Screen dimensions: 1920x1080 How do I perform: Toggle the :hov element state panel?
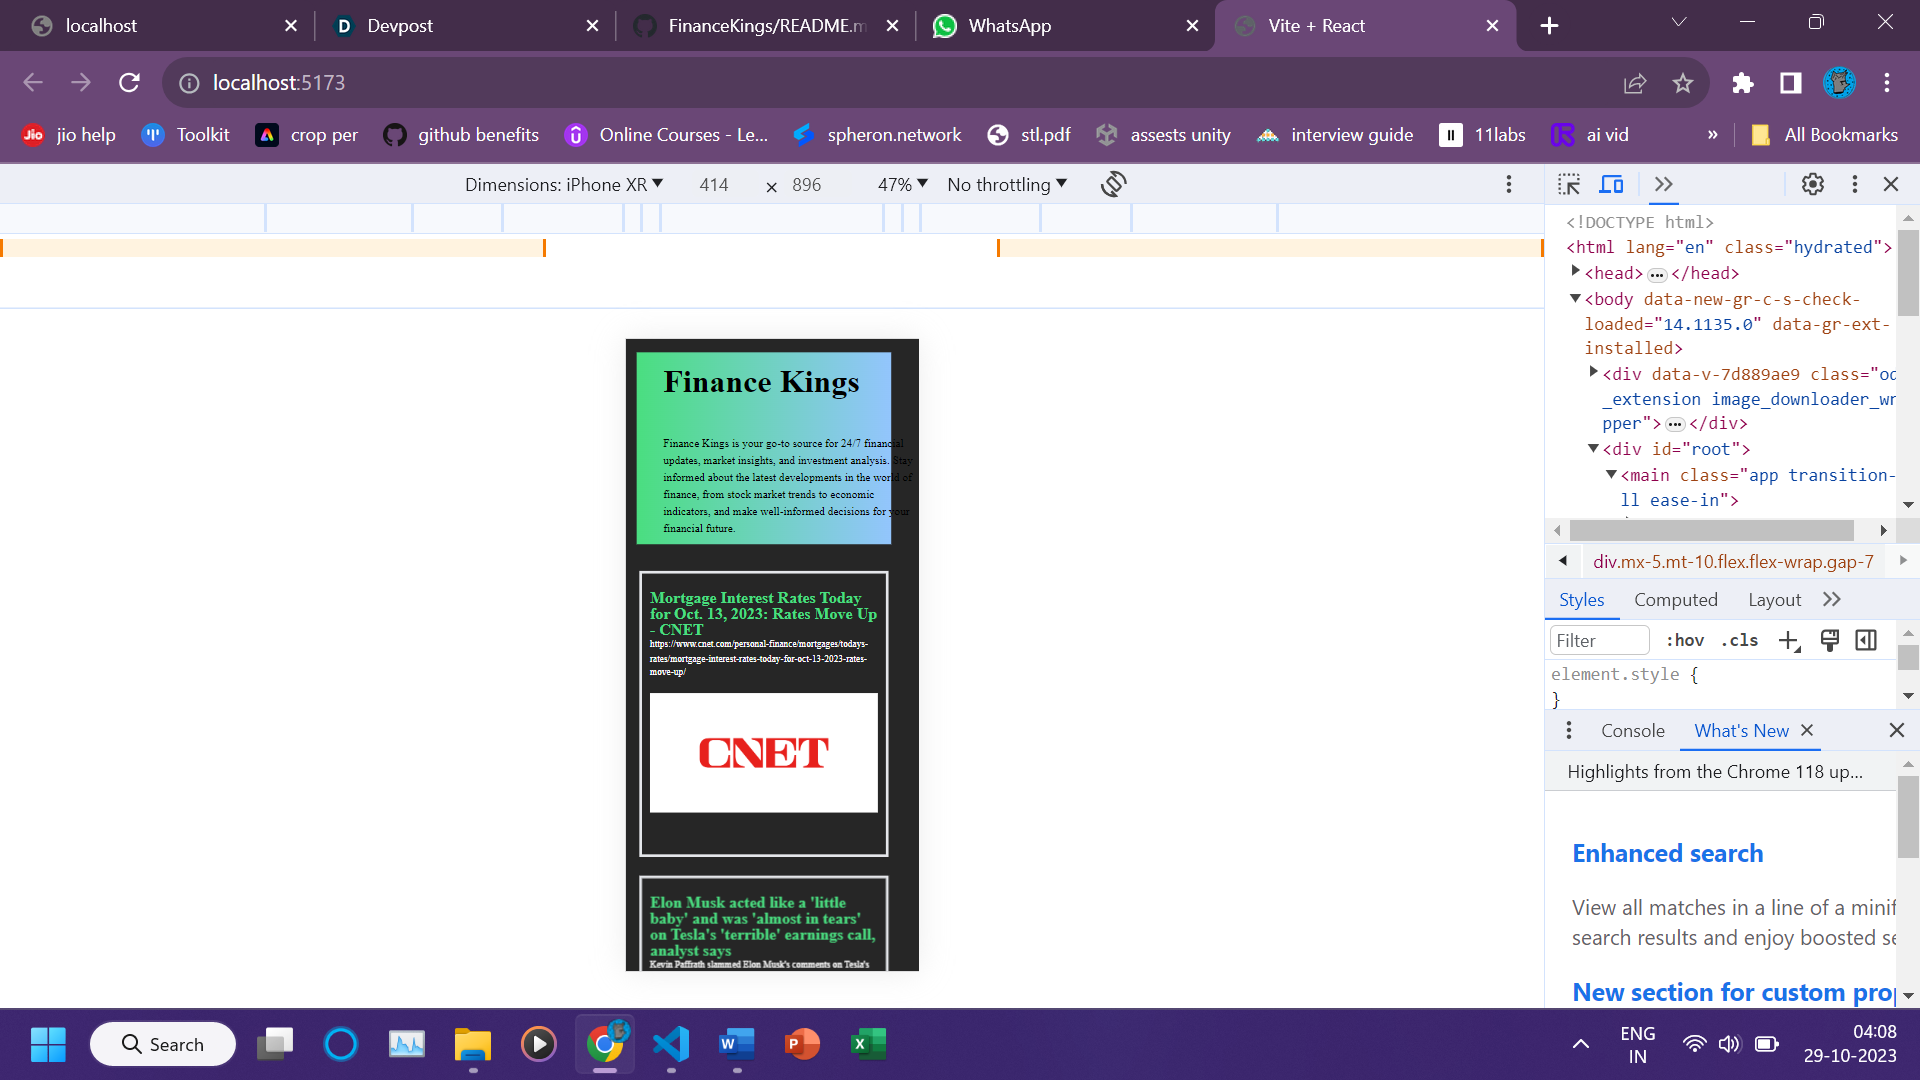click(1685, 641)
